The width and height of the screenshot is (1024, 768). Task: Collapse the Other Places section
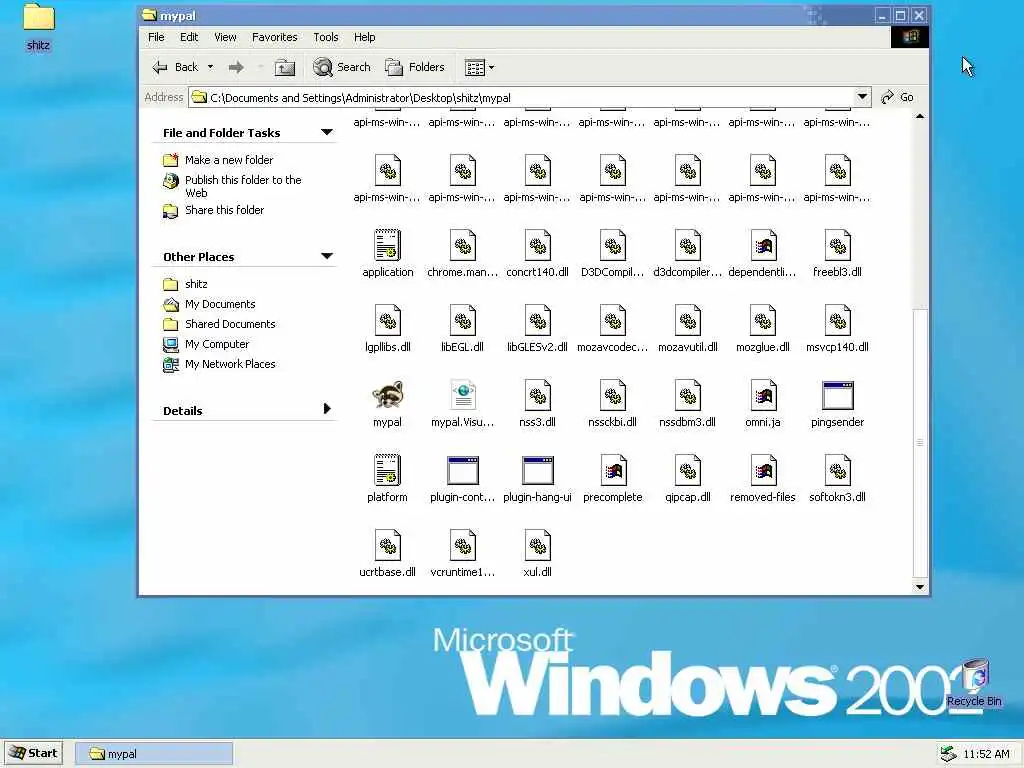(327, 256)
